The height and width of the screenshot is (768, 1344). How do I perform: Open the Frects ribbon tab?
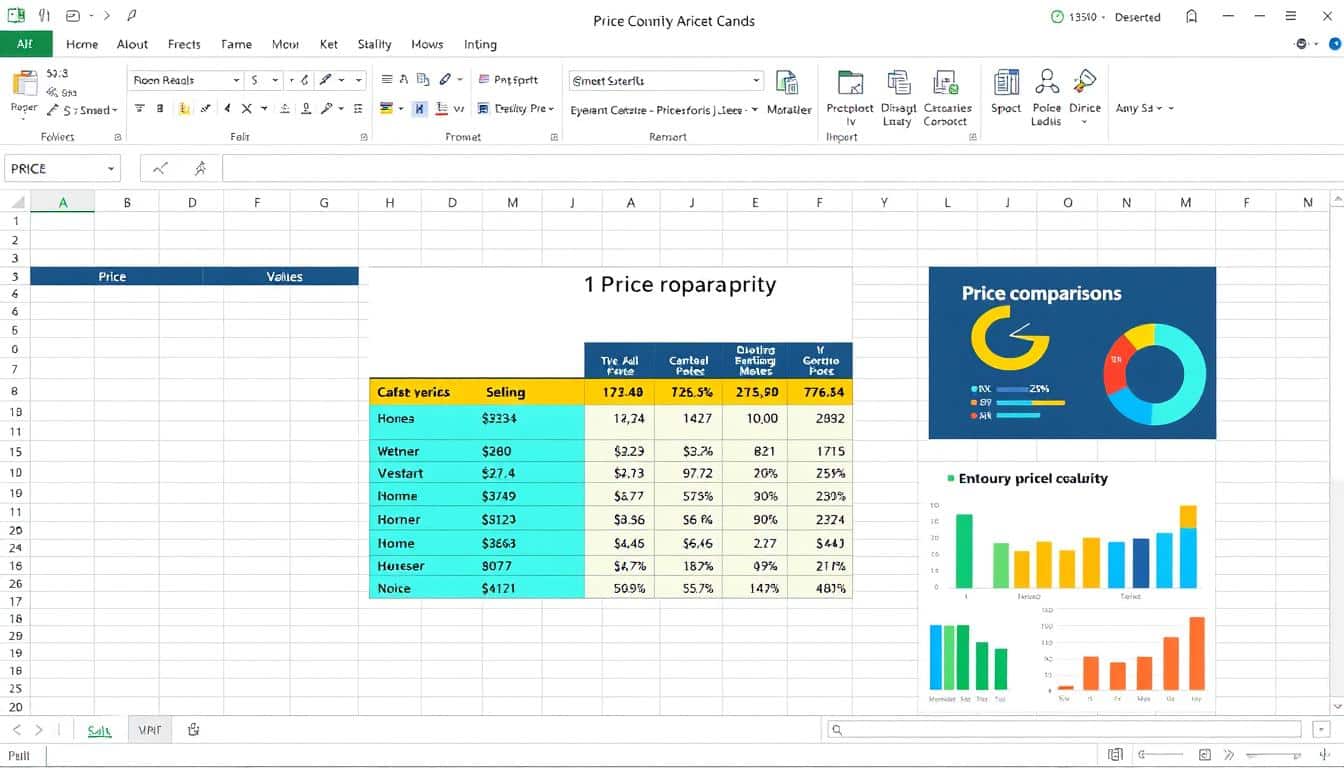coord(184,44)
